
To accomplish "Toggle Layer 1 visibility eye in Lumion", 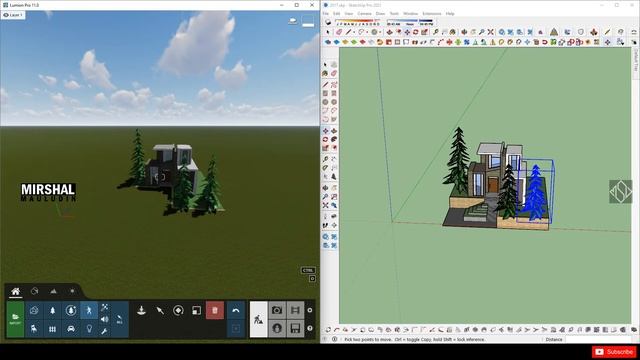I will coord(6,15).
